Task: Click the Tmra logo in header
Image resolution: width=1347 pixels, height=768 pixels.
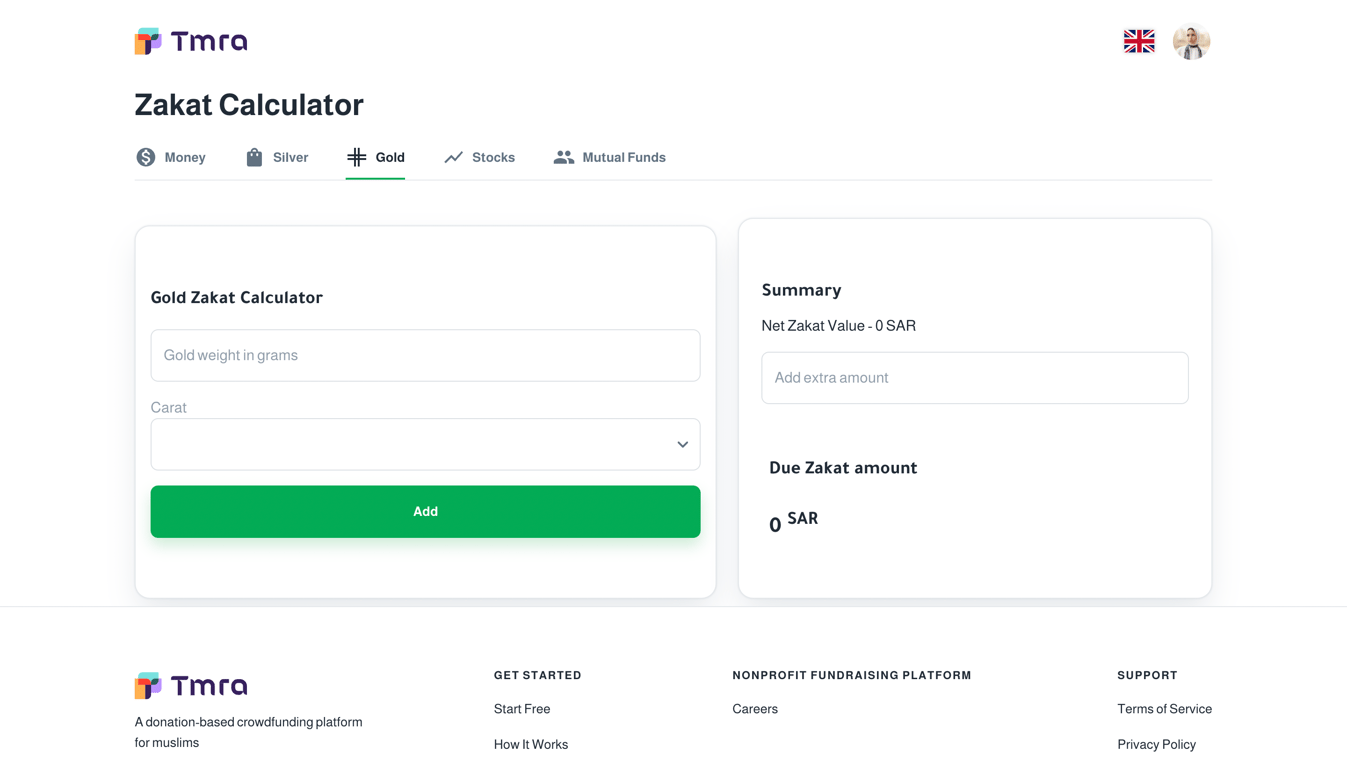Action: click(x=191, y=41)
